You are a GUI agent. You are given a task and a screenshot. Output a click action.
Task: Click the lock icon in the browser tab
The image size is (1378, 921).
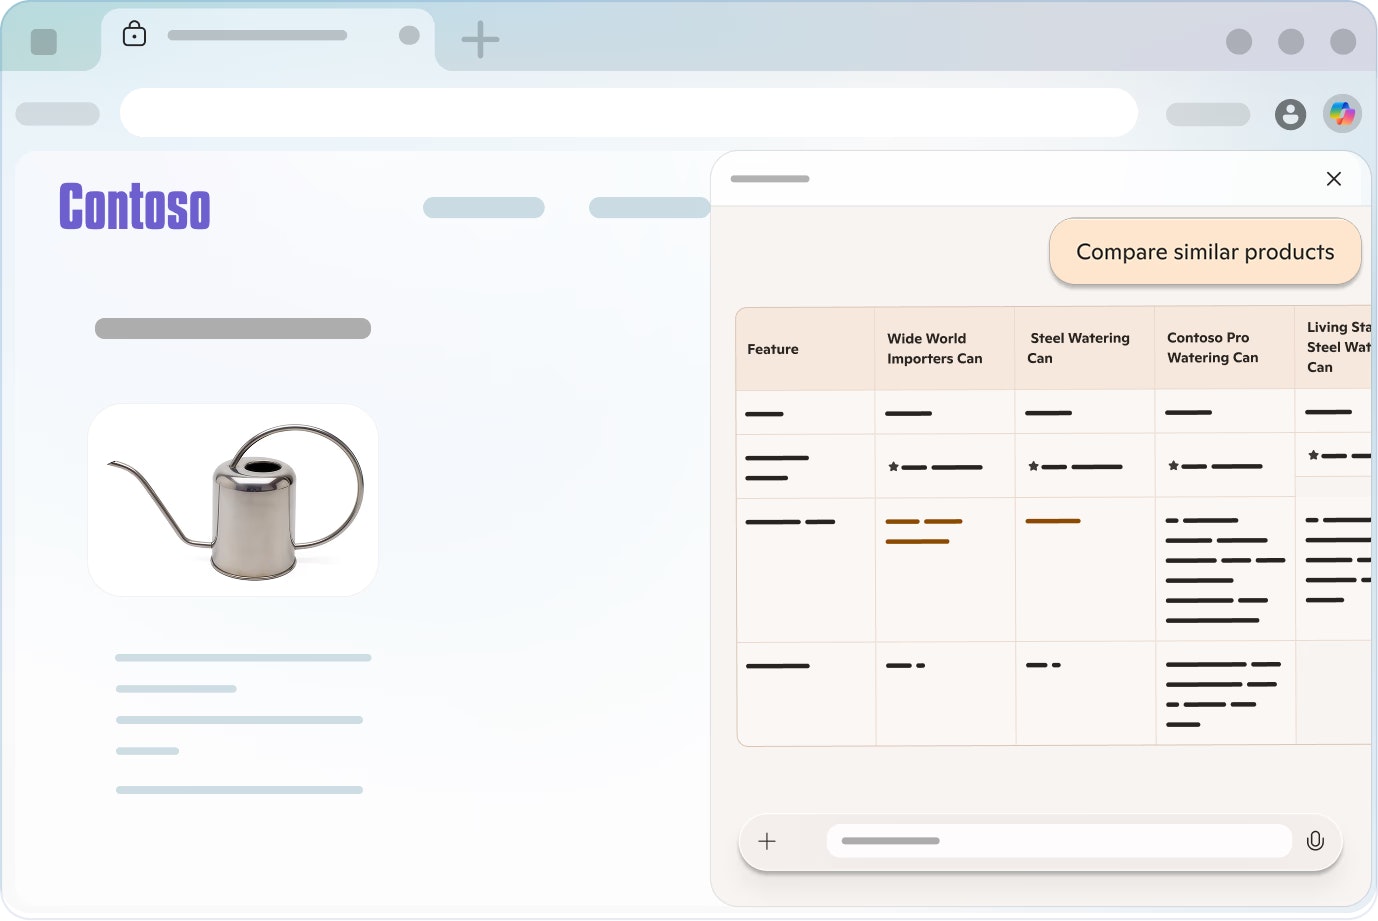coord(134,35)
